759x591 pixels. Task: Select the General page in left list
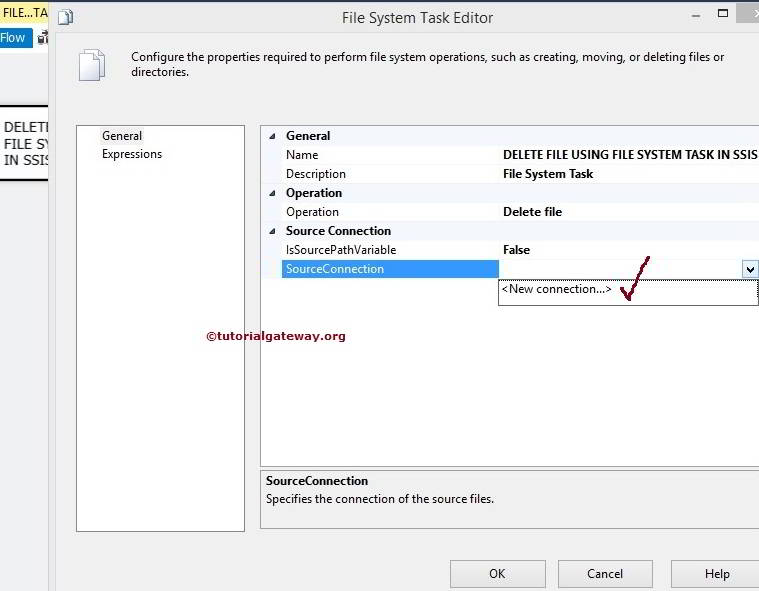tap(122, 136)
